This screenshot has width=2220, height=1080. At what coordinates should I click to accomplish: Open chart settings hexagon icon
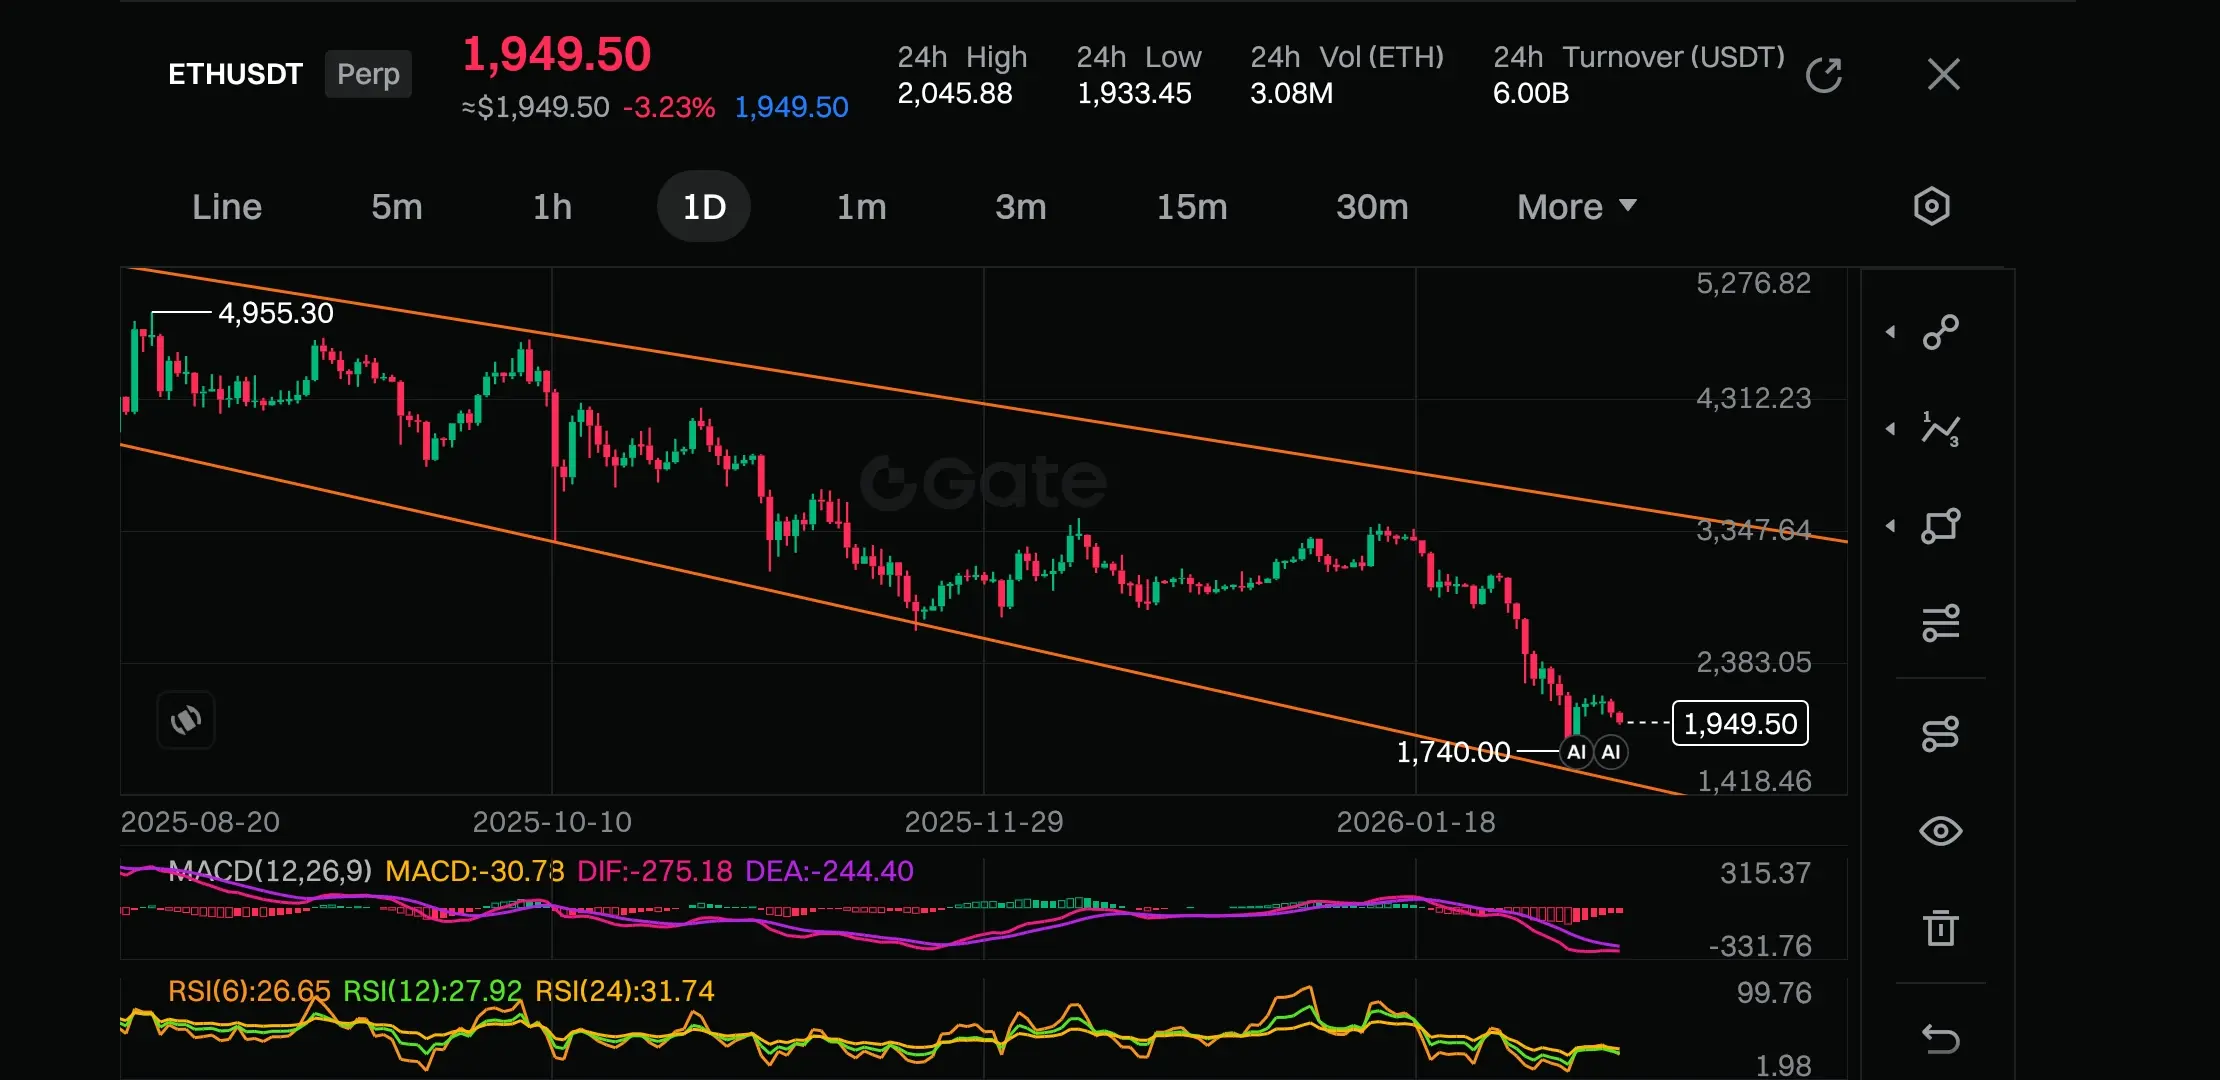(1931, 207)
